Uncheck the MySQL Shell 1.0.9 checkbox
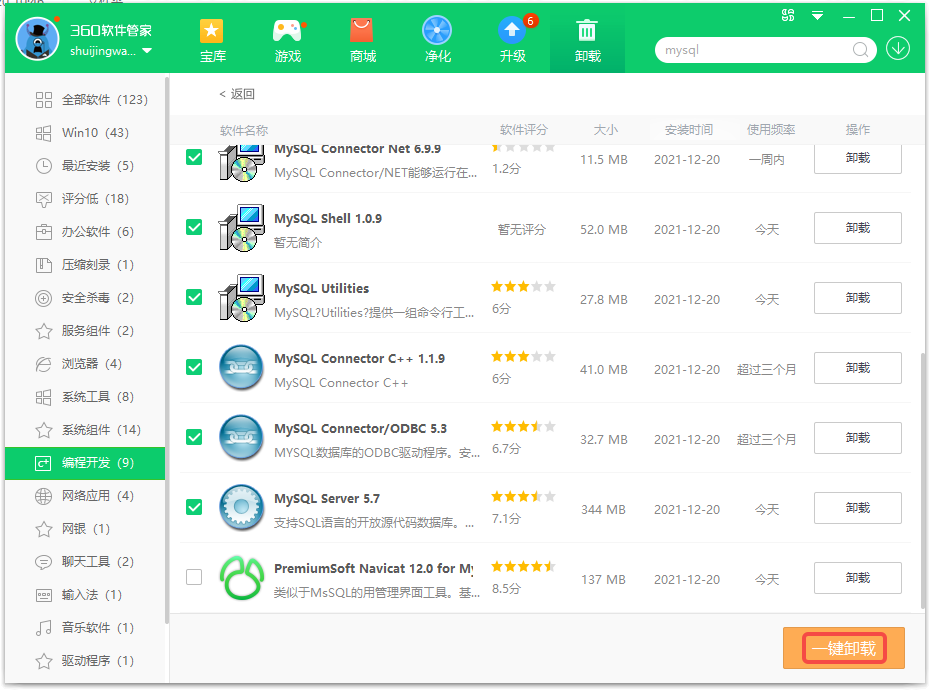This screenshot has height=690, width=930. 194,227
